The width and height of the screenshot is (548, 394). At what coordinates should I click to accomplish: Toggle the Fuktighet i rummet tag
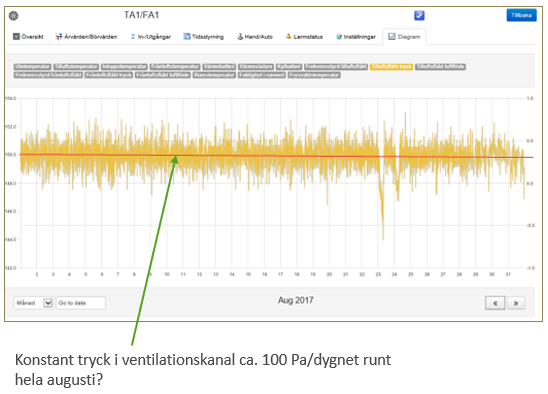(x=262, y=75)
